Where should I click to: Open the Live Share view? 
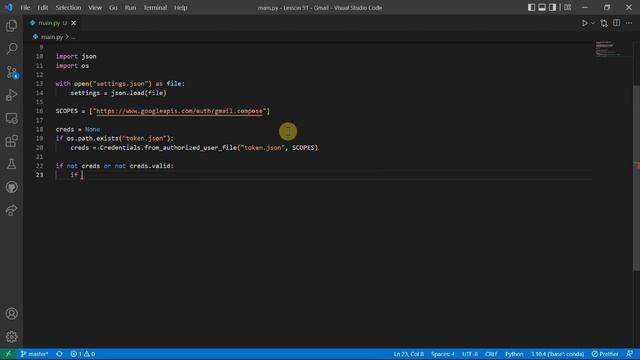click(x=11, y=210)
